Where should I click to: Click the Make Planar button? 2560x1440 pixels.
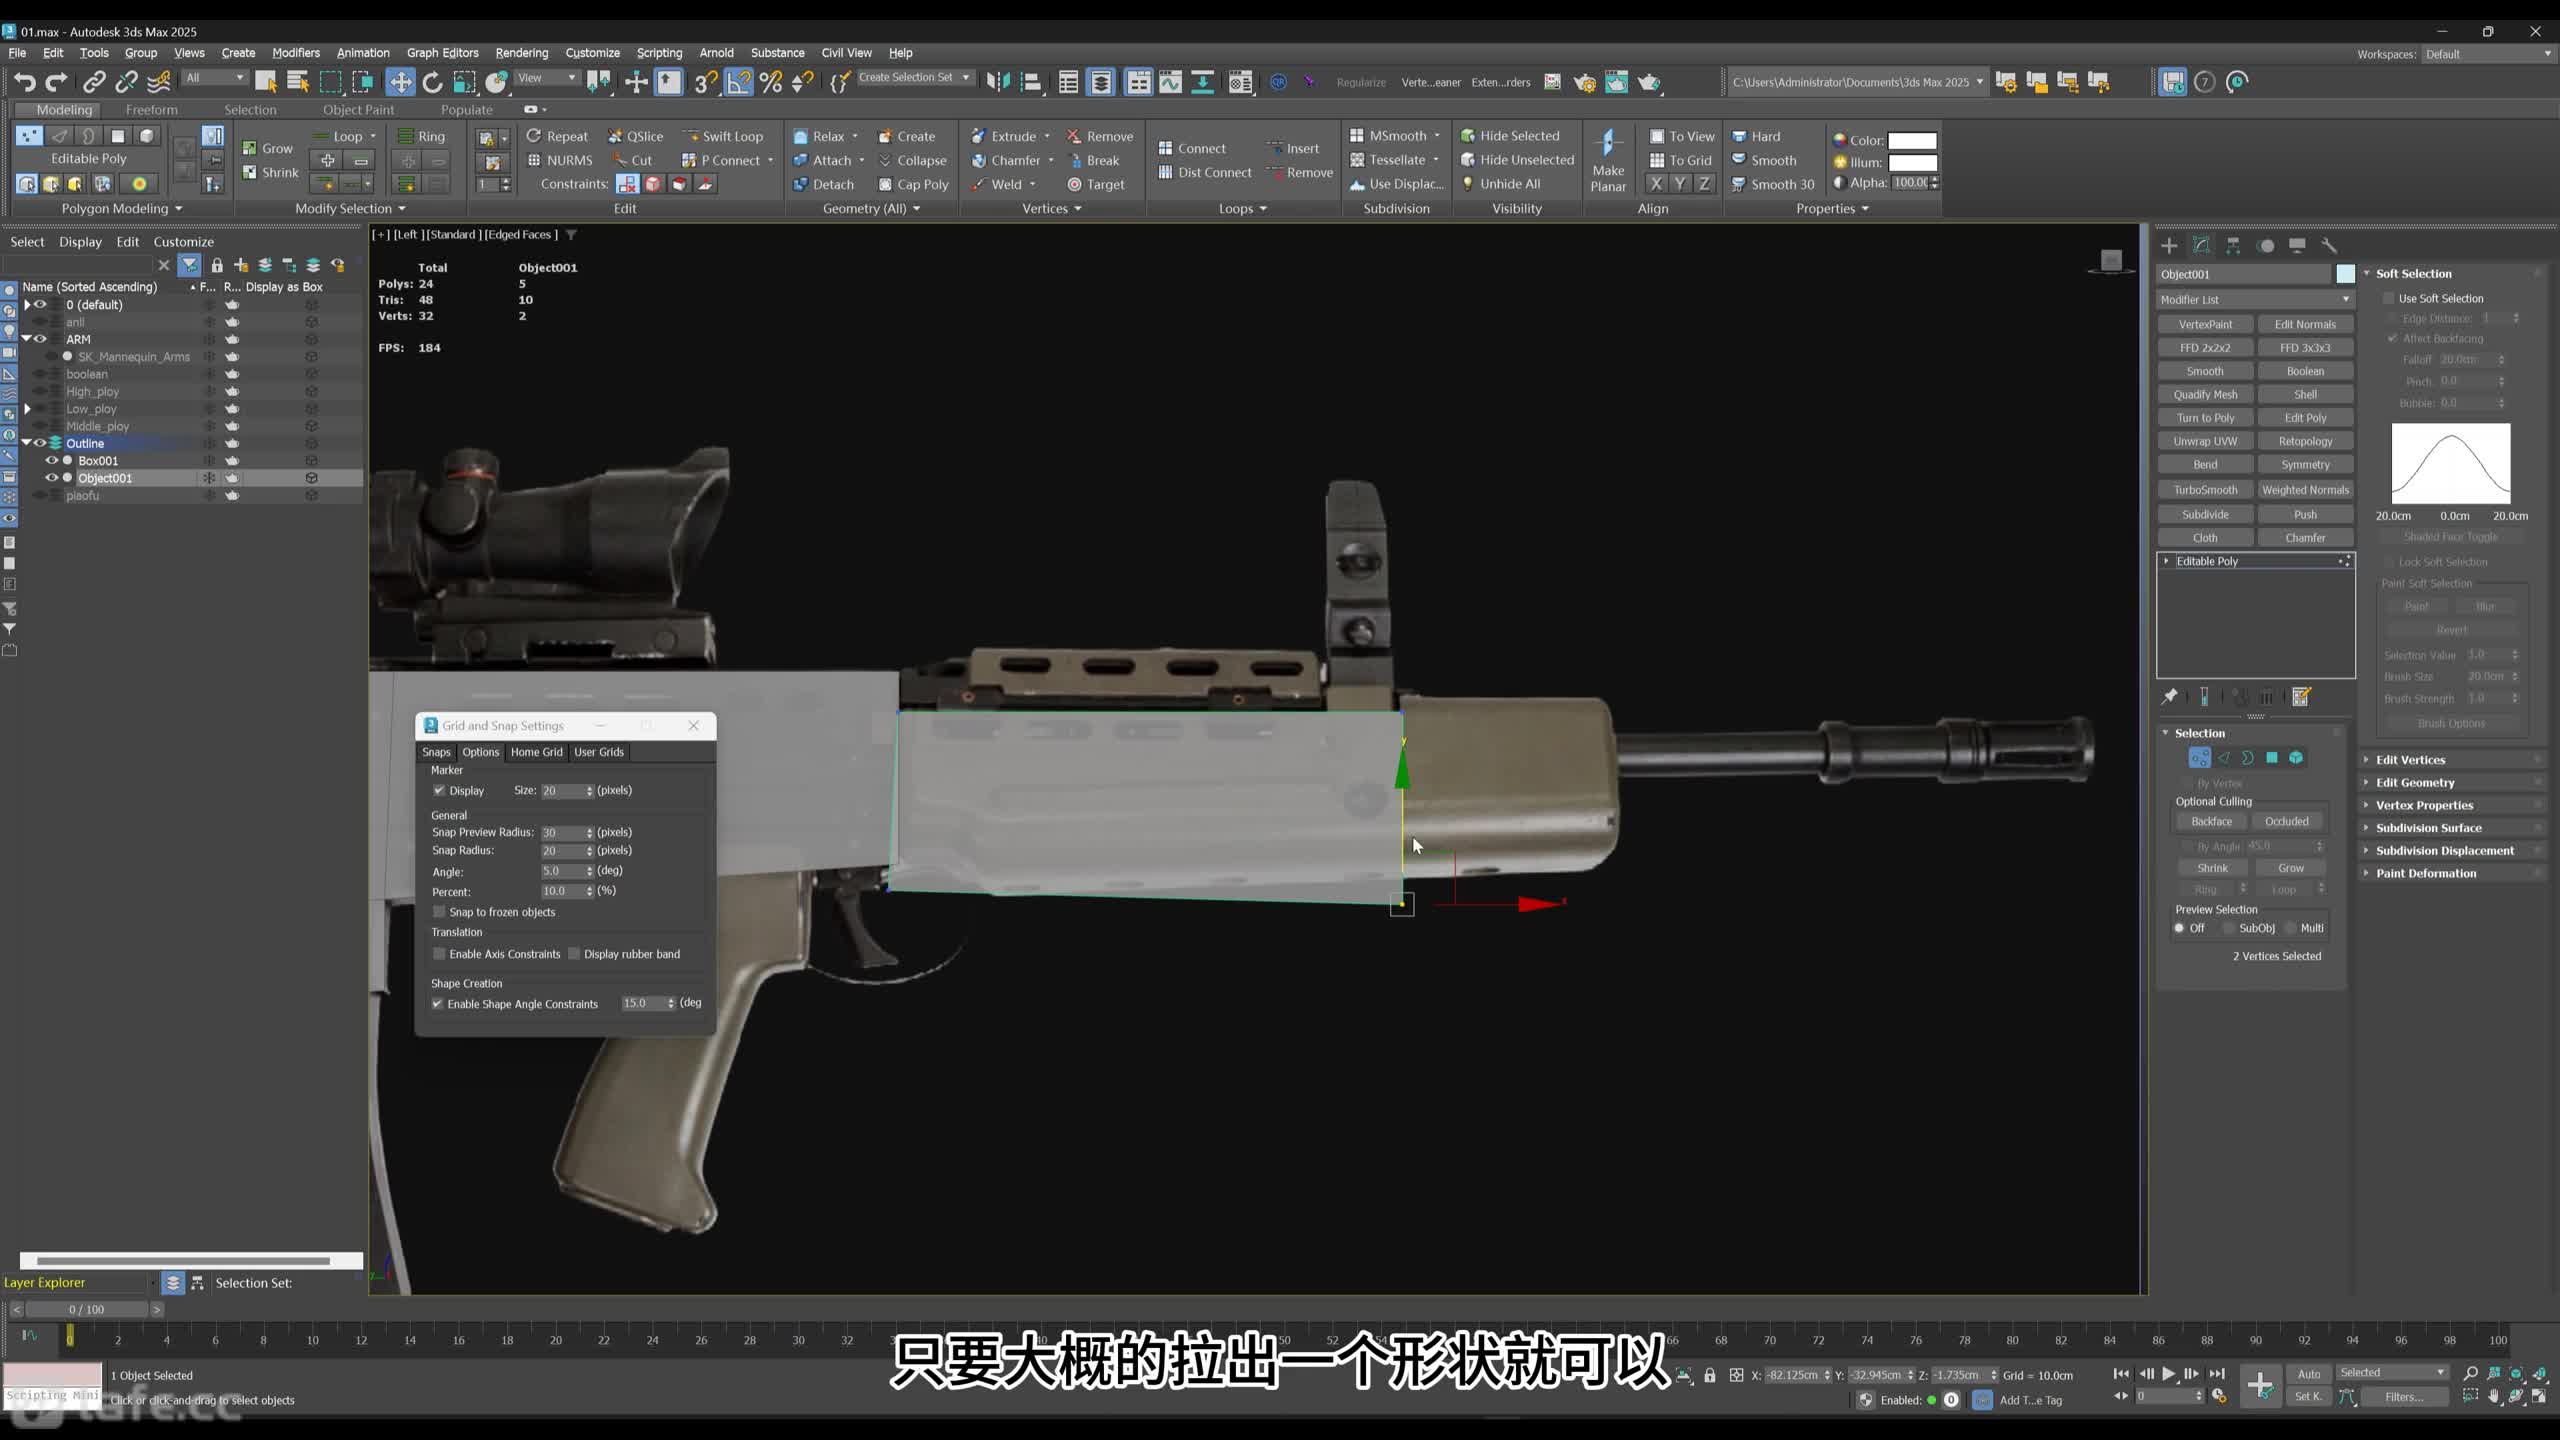click(1608, 160)
